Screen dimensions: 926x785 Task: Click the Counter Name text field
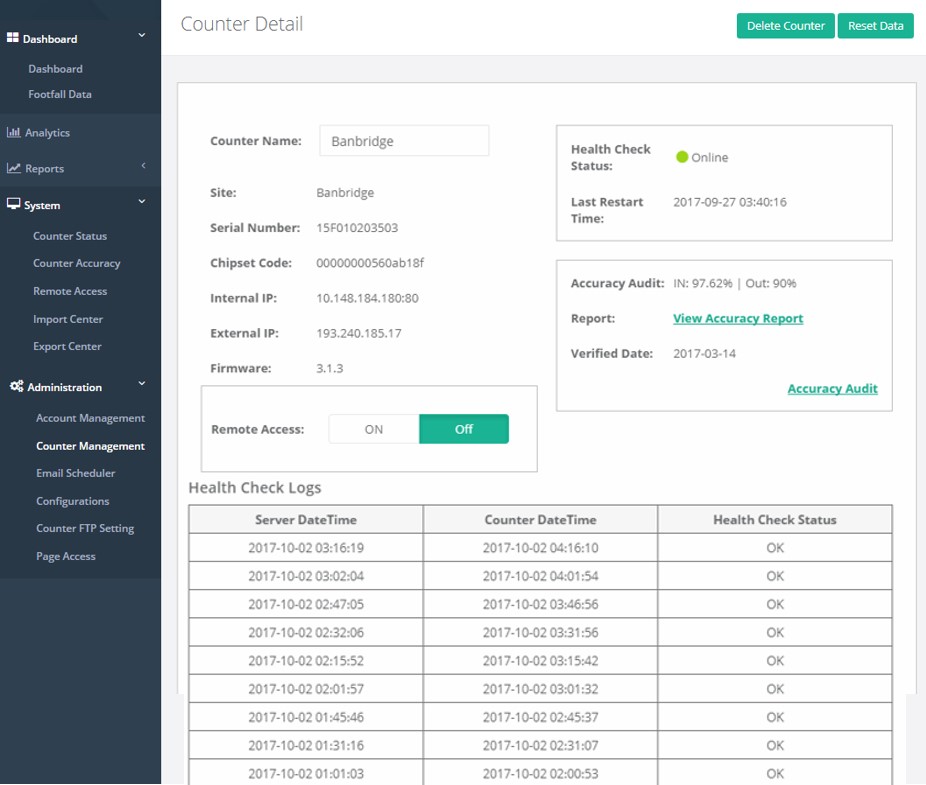tap(404, 141)
